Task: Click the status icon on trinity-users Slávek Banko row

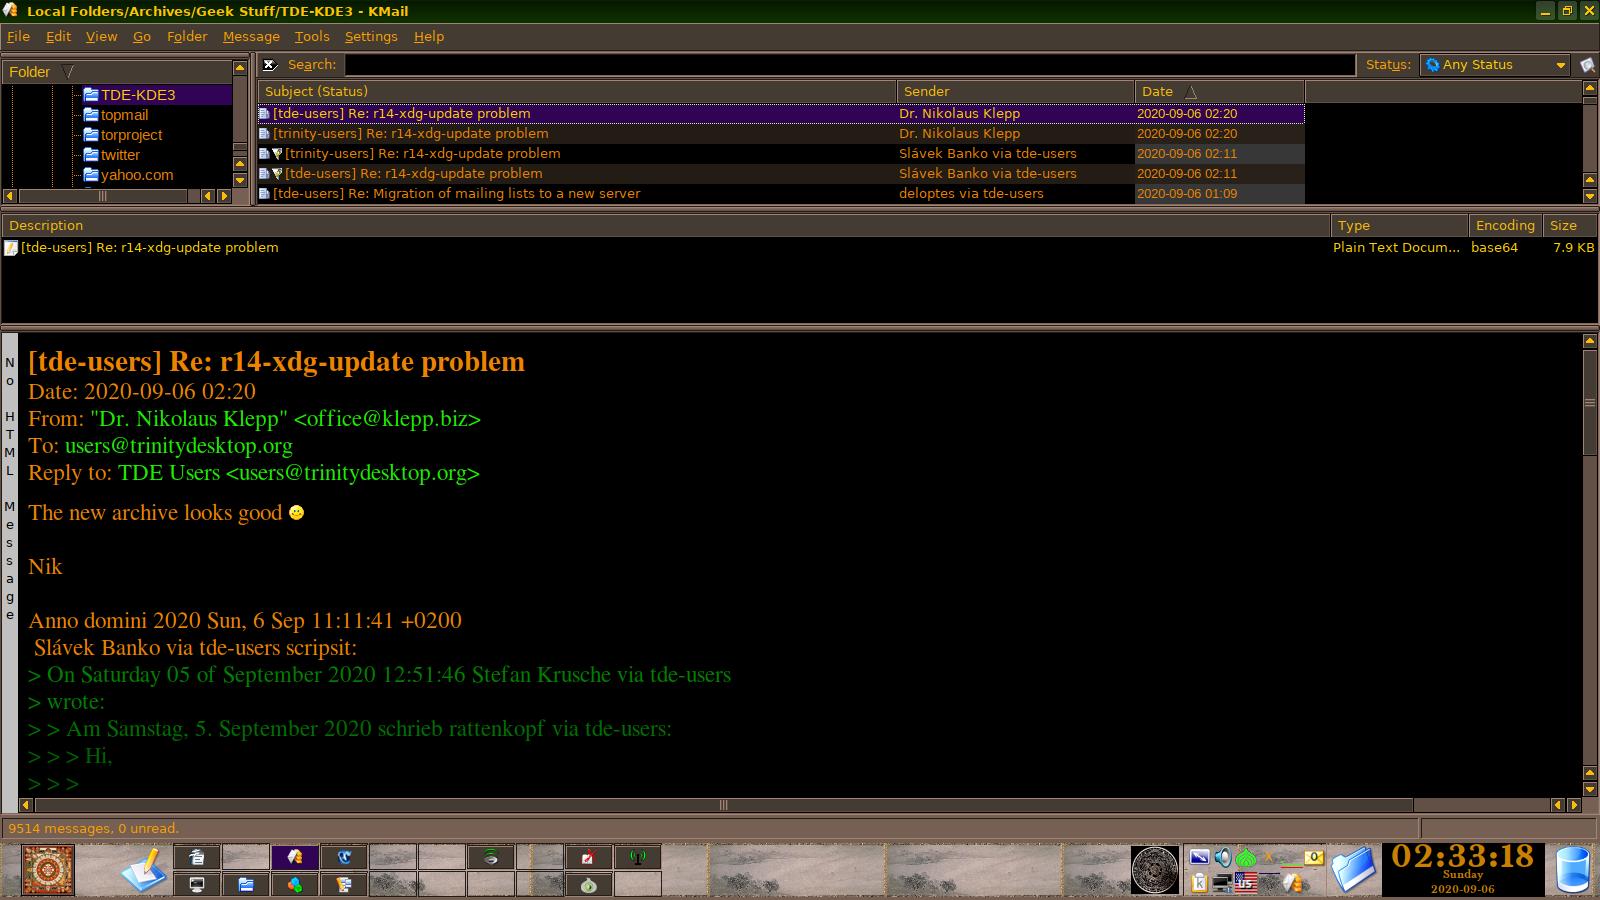Action: coord(278,154)
